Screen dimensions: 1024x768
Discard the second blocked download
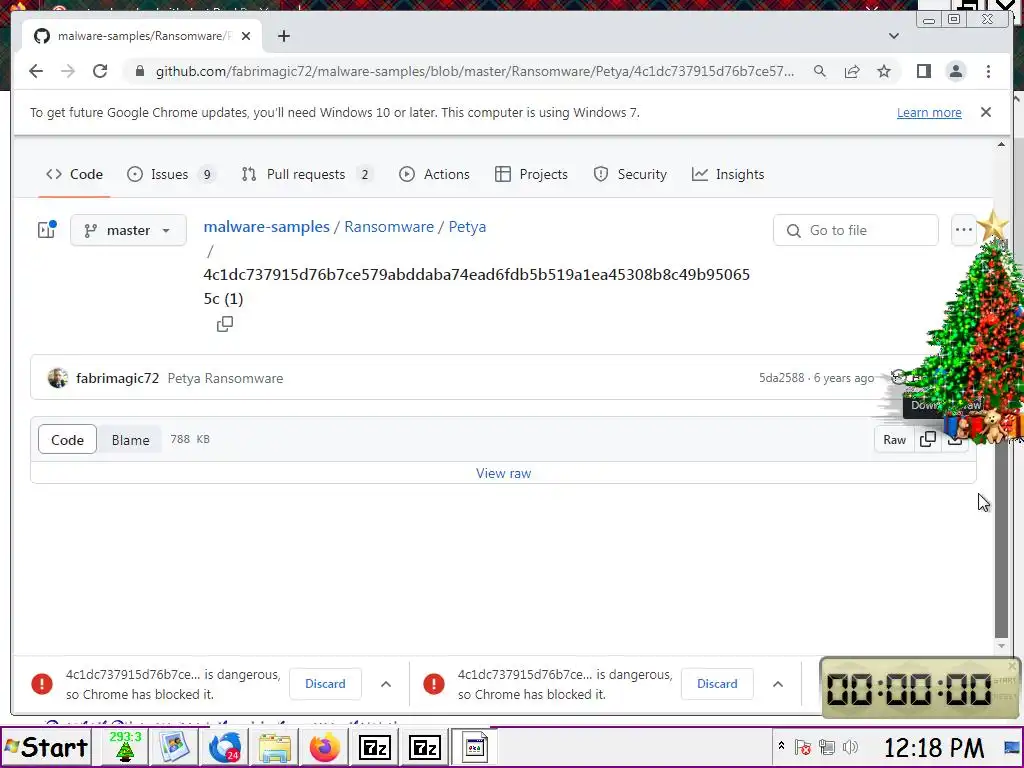click(717, 684)
